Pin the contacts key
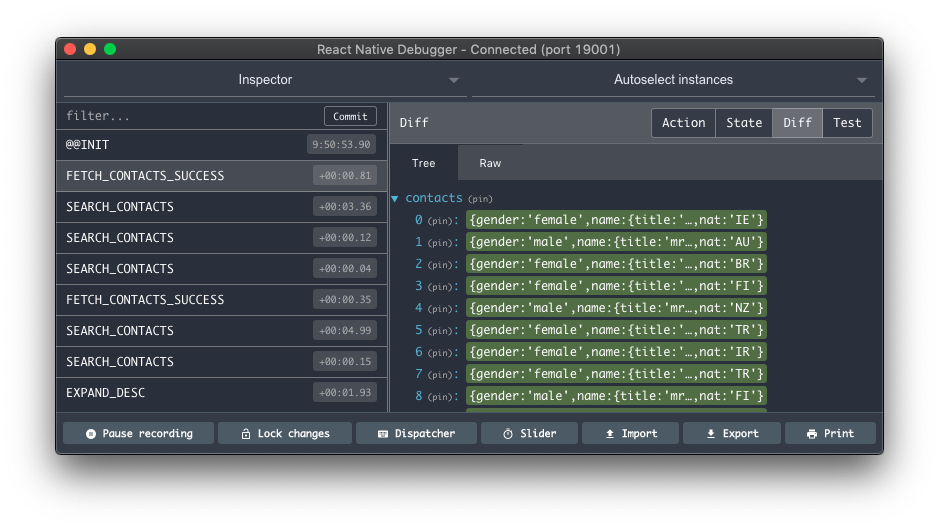 (x=479, y=199)
